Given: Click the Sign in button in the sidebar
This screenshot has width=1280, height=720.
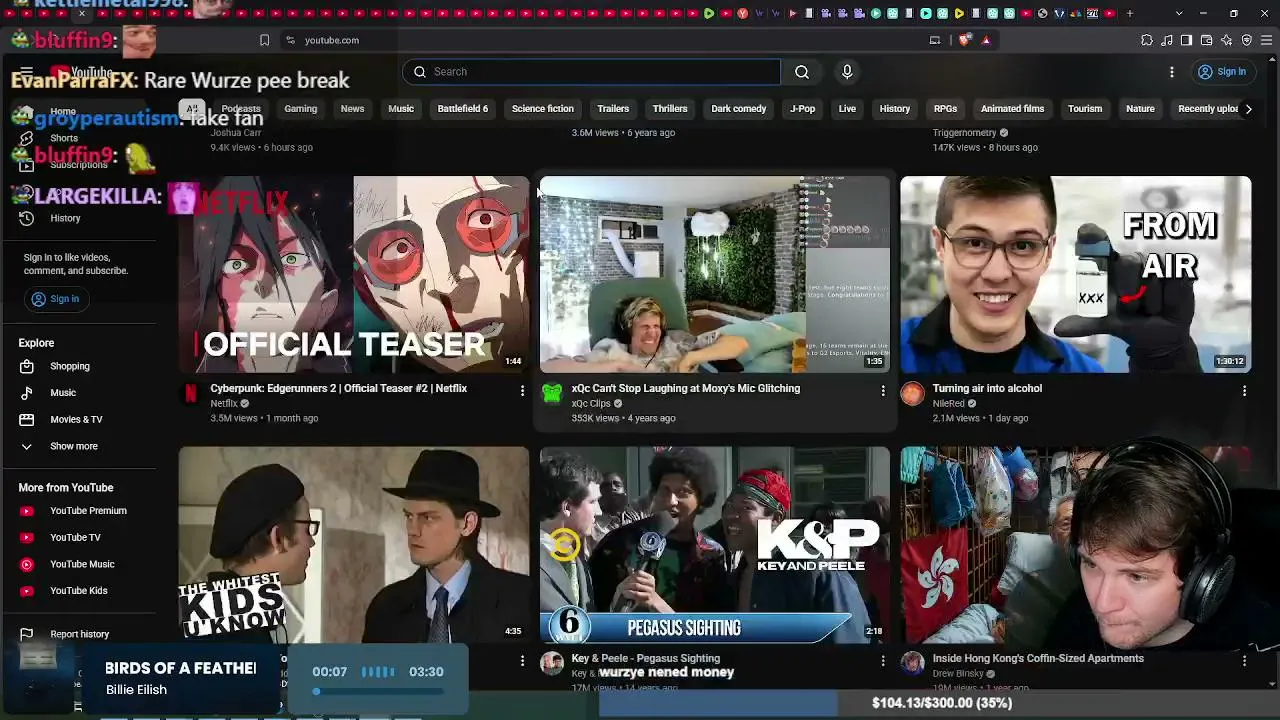Looking at the screenshot, I should 55,299.
